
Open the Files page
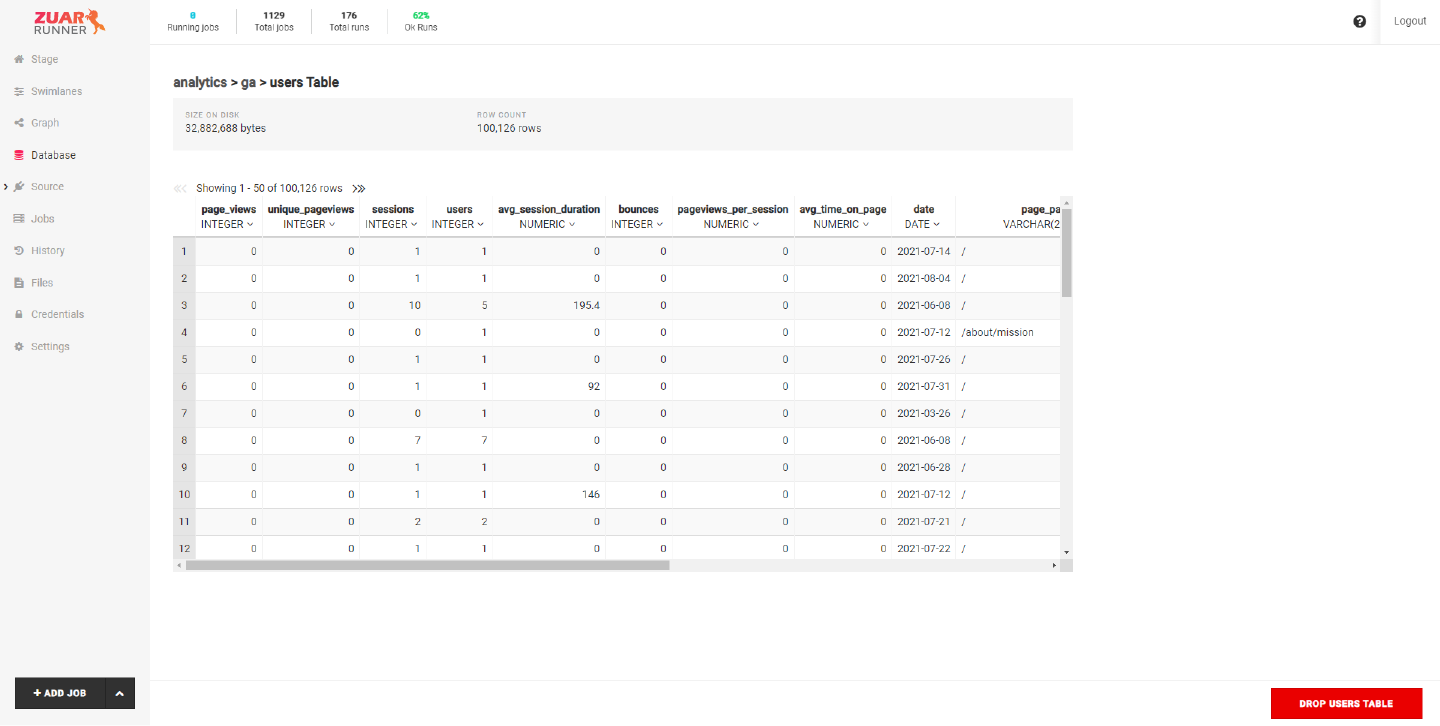(42, 283)
